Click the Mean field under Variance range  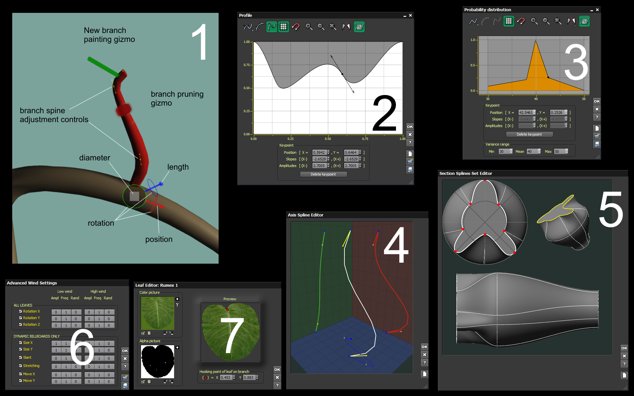pyautogui.click(x=533, y=151)
